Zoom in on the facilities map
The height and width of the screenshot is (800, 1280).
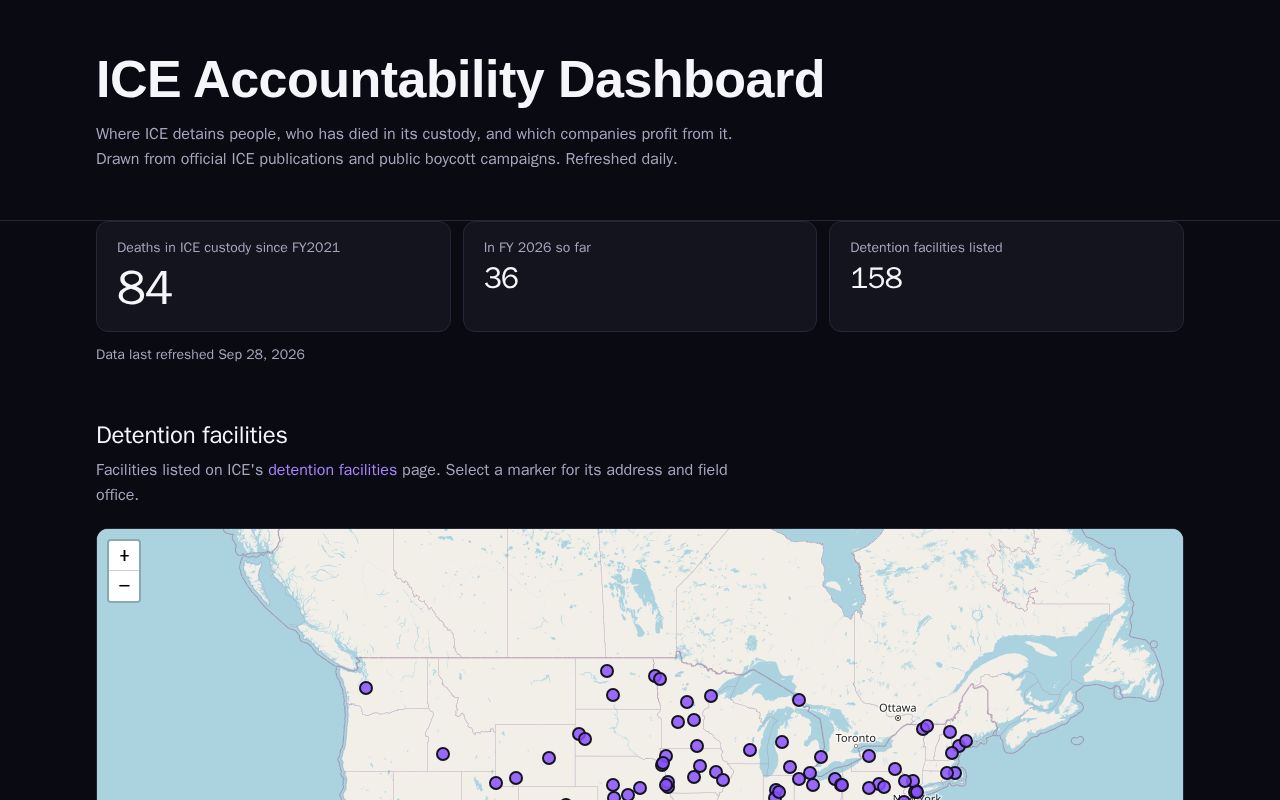pyautogui.click(x=124, y=556)
